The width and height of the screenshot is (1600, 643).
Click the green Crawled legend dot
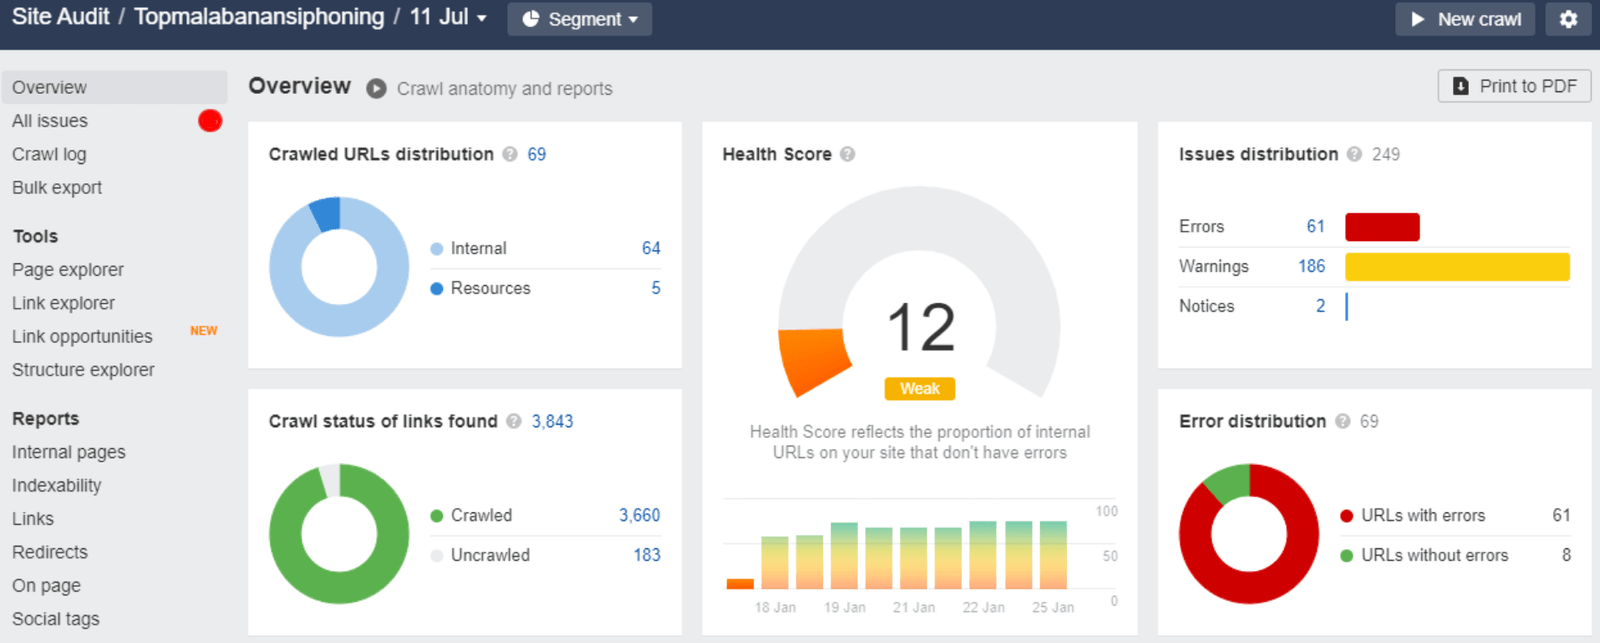click(x=437, y=516)
